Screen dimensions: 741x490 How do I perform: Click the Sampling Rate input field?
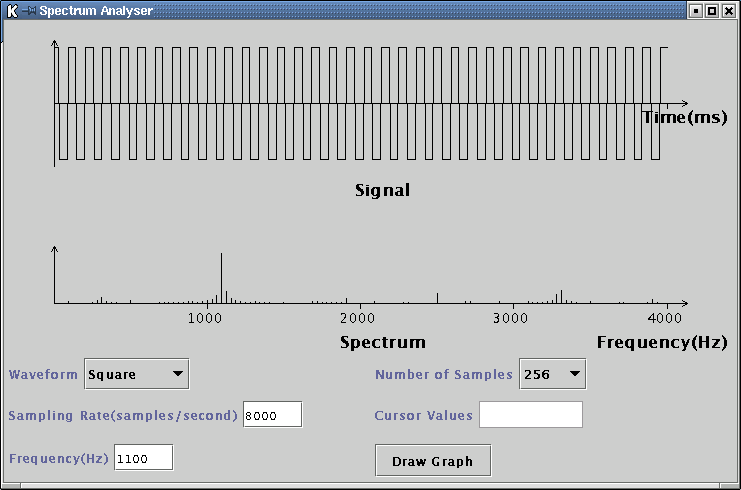272,414
